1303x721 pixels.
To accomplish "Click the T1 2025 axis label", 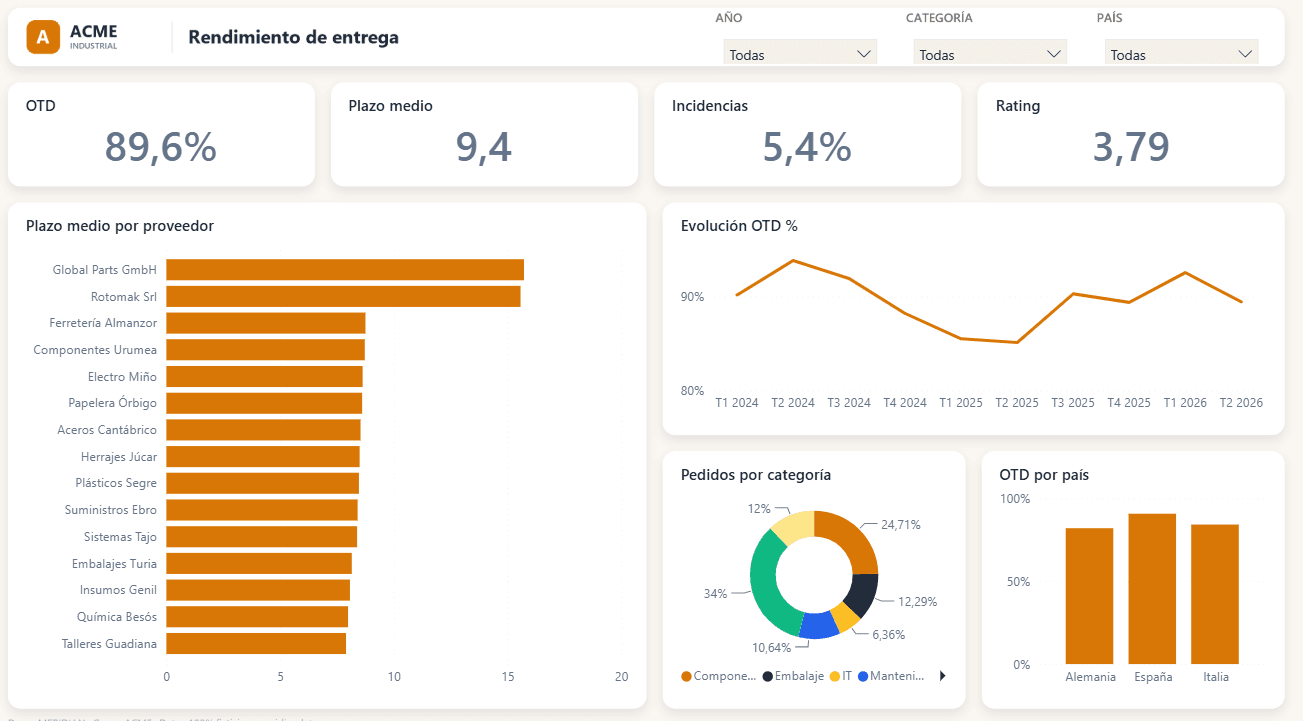I will click(x=961, y=403).
